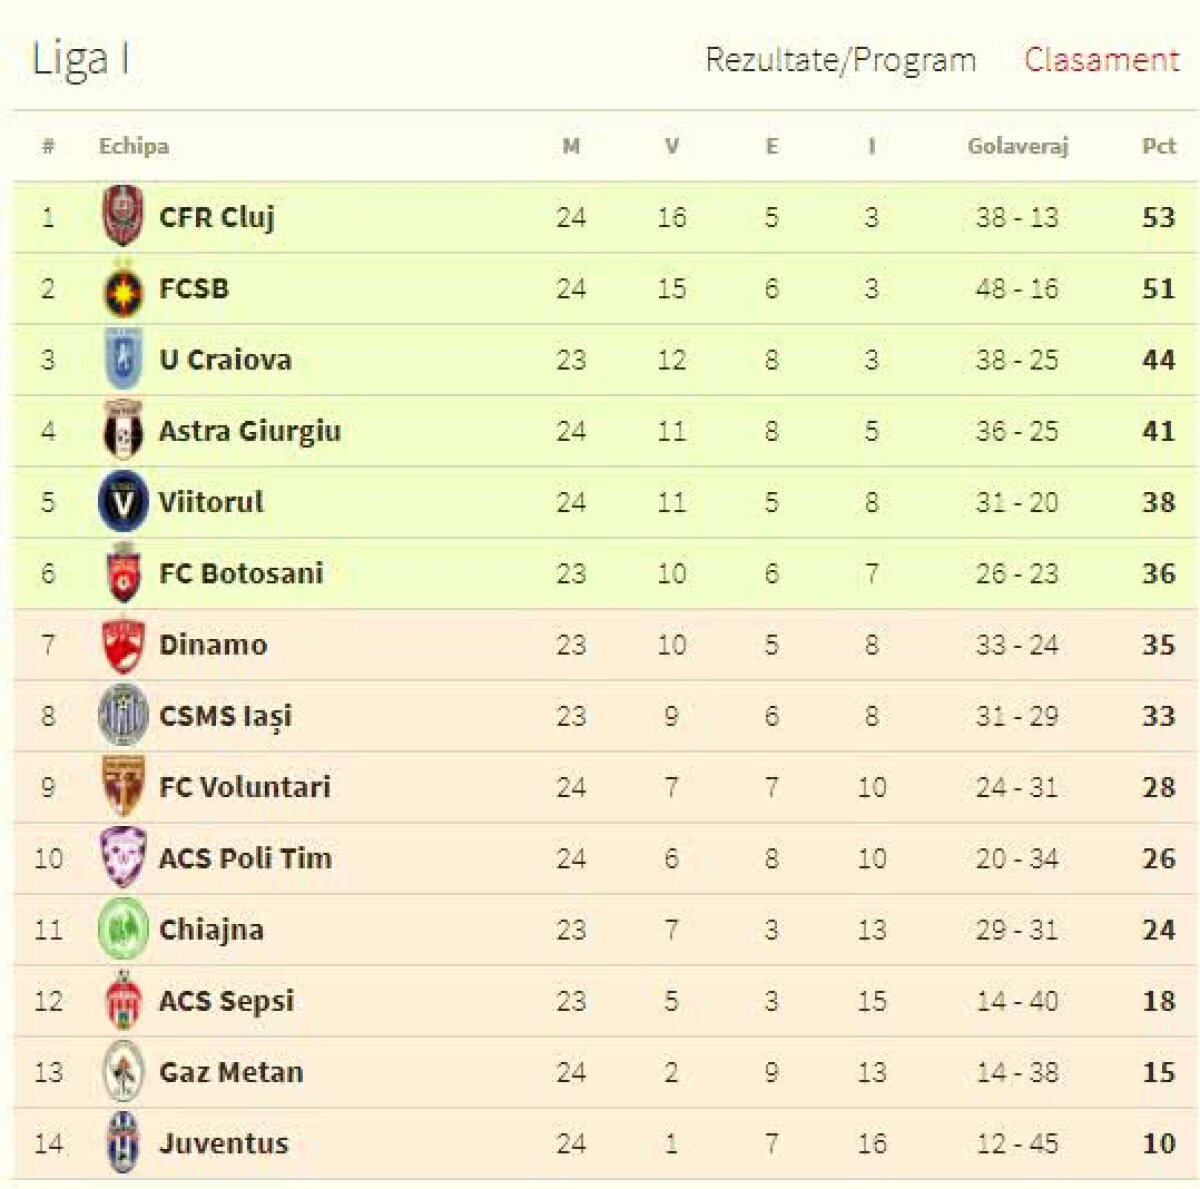This screenshot has width=1200, height=1189.
Task: Click the Juventus team crest
Action: pyautogui.click(x=123, y=1143)
